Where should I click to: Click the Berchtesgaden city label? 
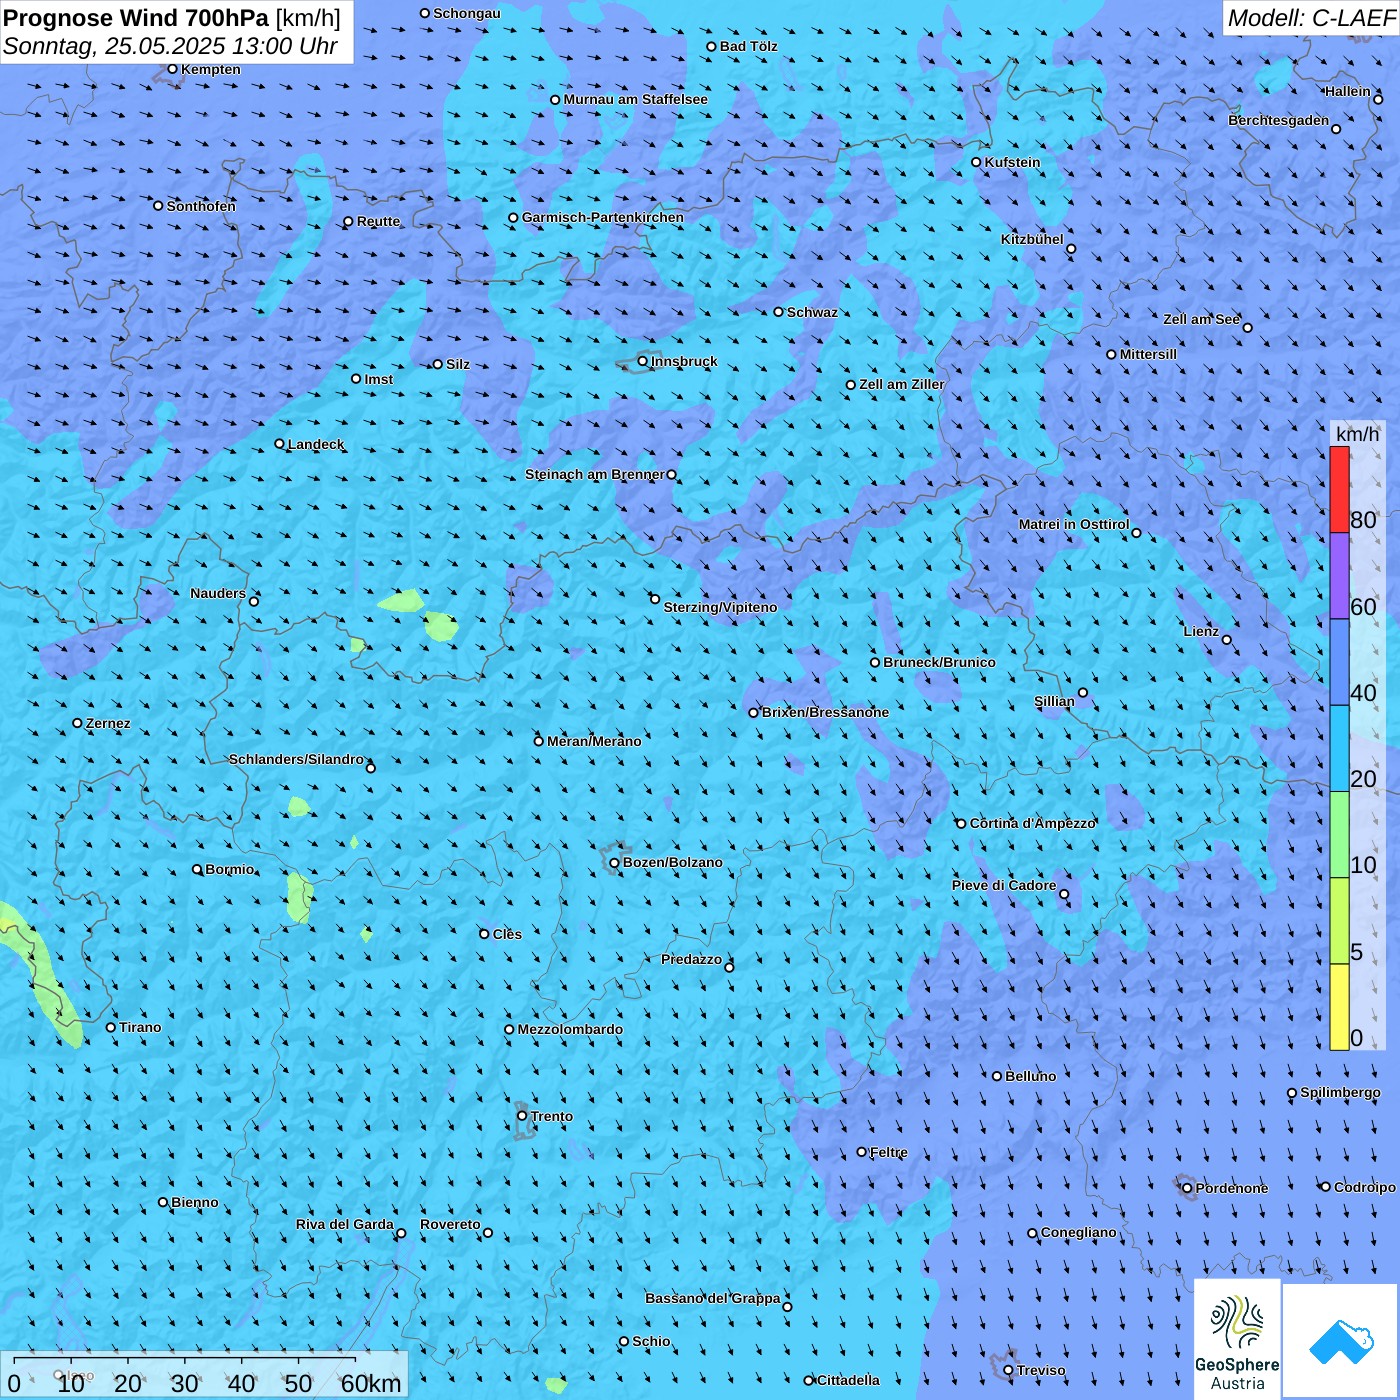pos(1279,120)
